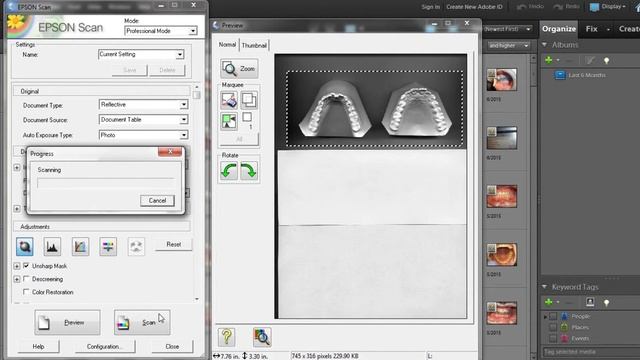Open the Tone Correction icon
This screenshot has width=640, height=360.
pyautogui.click(x=80, y=246)
